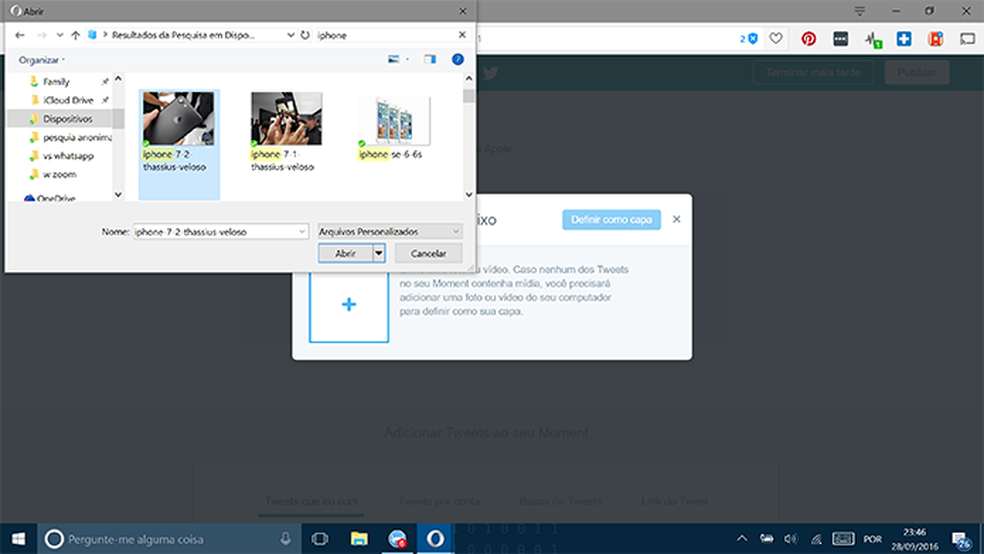Clear the iphone search with the X icon

[x=462, y=35]
